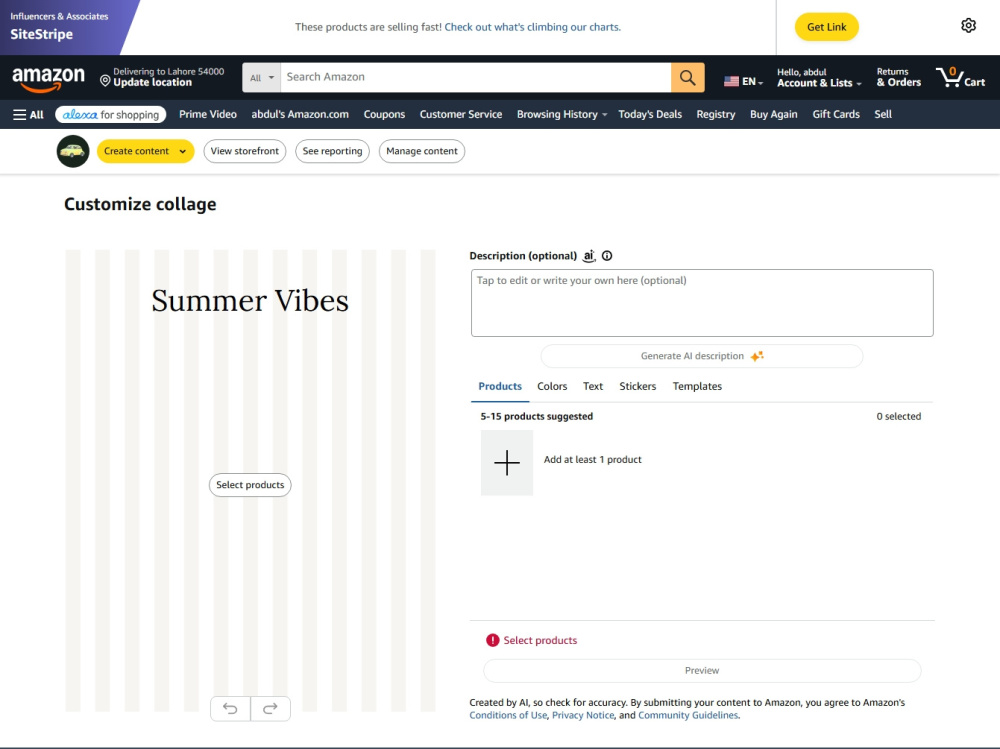The image size is (1000, 749).
Task: Click the location pin Update location
Action: point(162,77)
